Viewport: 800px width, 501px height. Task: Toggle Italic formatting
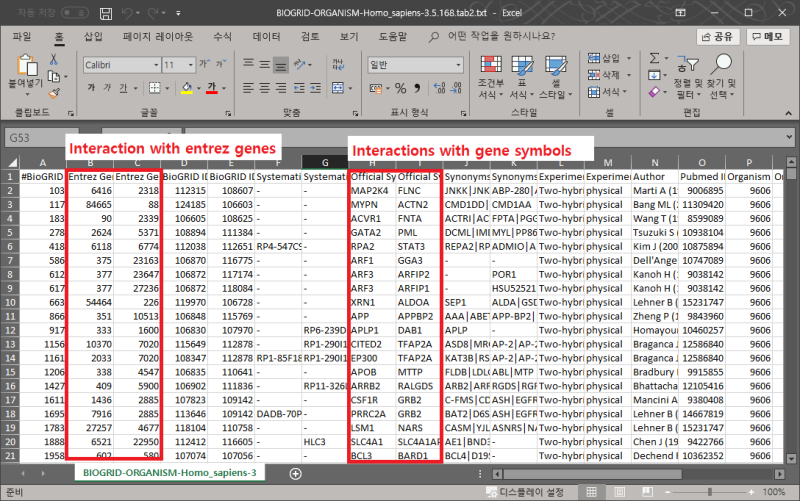point(107,88)
